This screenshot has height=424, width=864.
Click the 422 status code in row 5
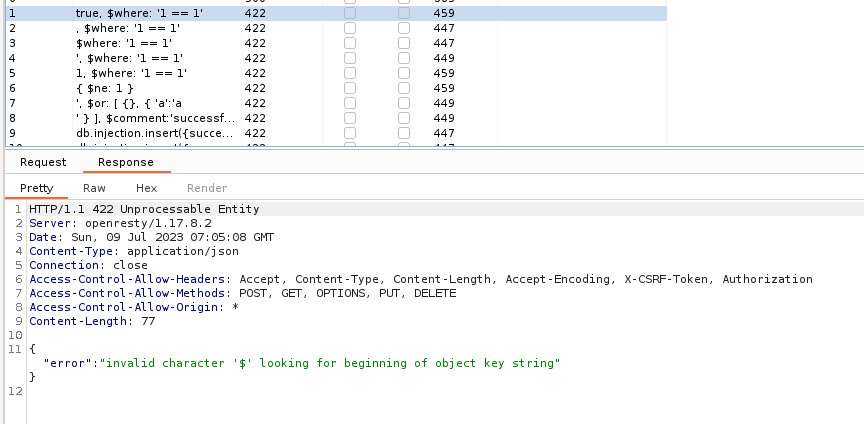click(254, 74)
